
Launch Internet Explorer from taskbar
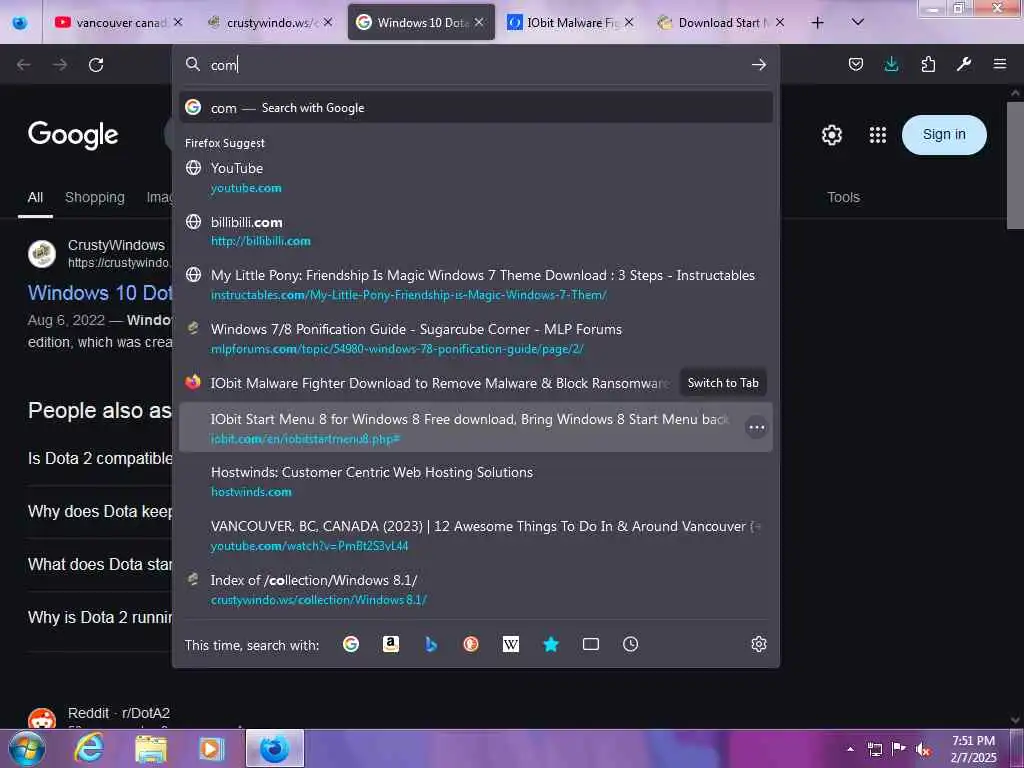89,748
